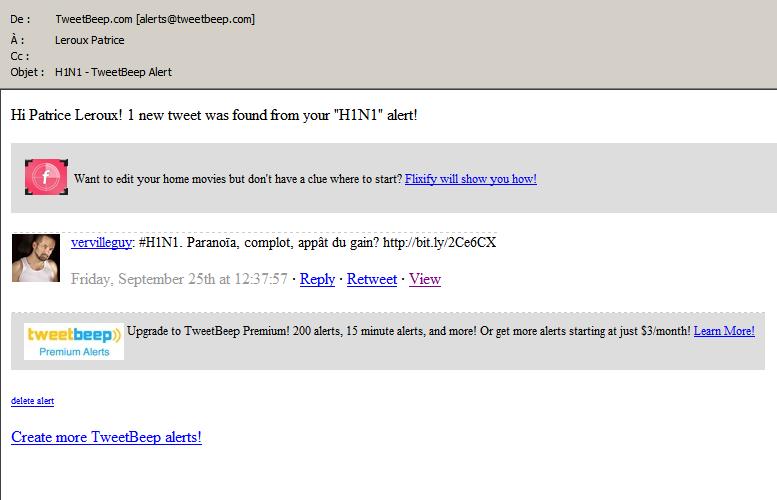Click the 'Learn More!' premium link

724,331
